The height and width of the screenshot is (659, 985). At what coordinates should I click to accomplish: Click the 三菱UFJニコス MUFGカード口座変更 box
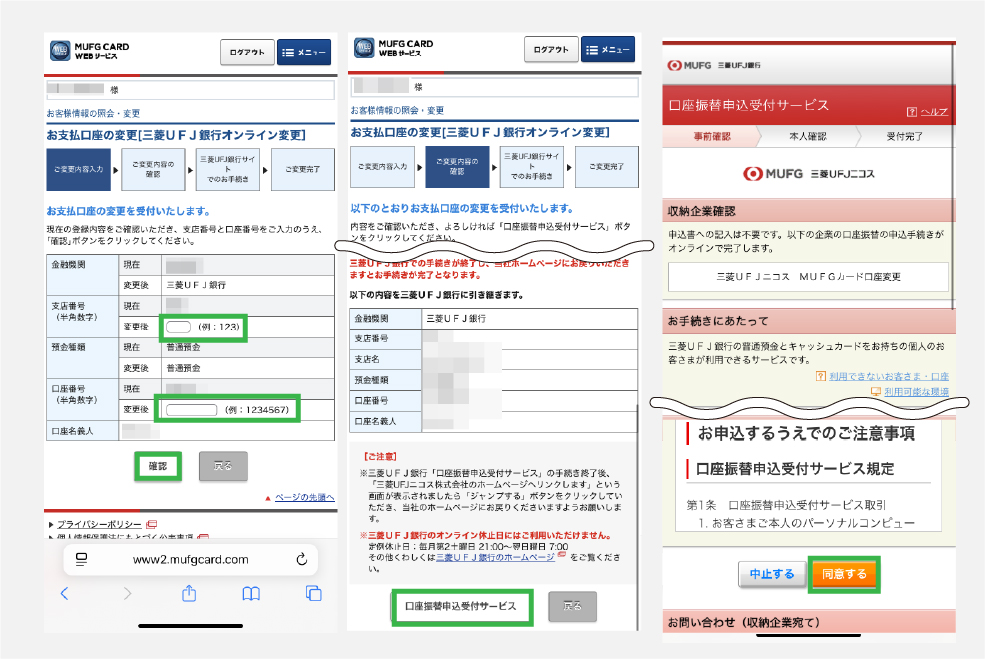click(808, 277)
